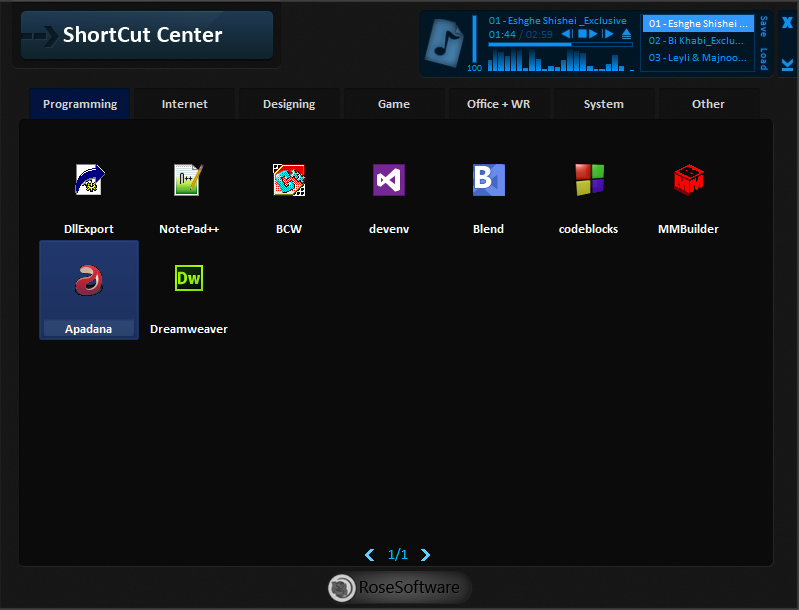The width and height of the screenshot is (799, 610).
Task: Open the NotePad++ shortcut icon
Action: (x=189, y=179)
